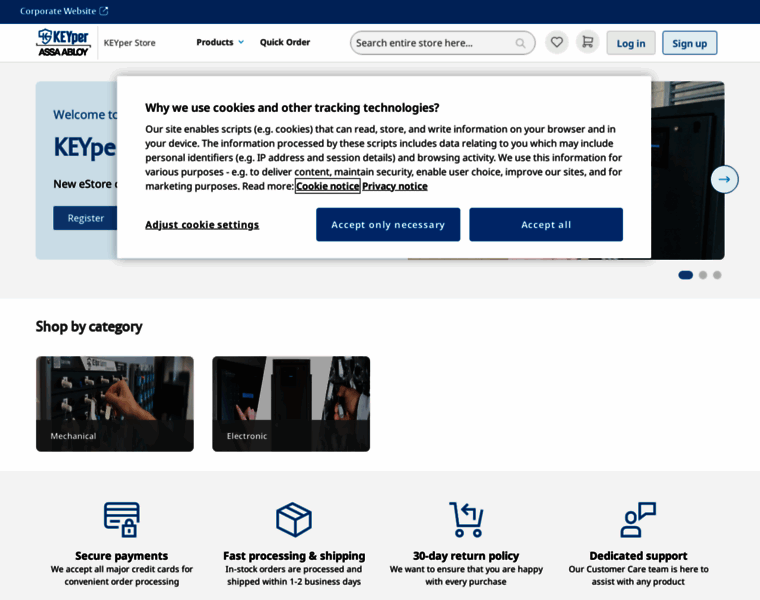Image resolution: width=760 pixels, height=600 pixels.
Task: Open the KEYper Store home link
Action: (129, 43)
